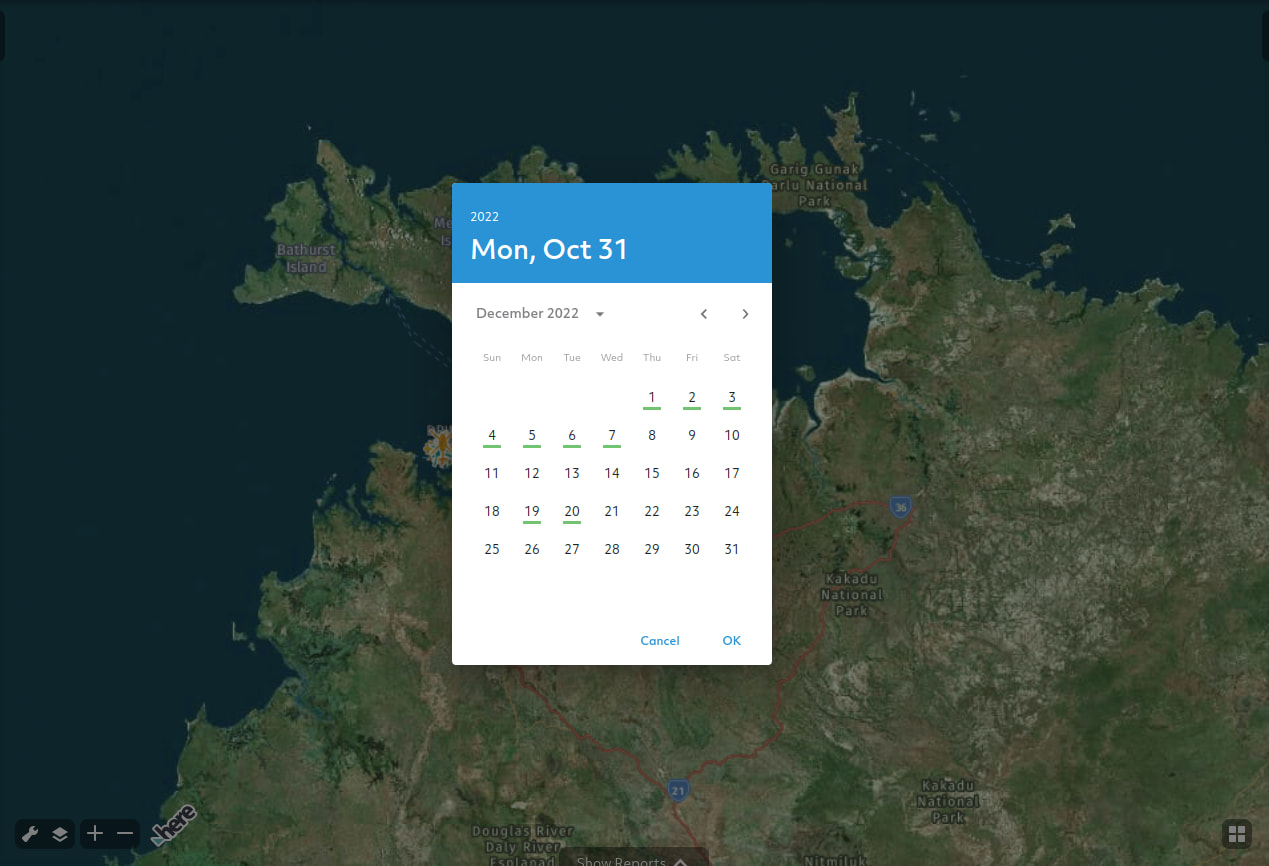Select route shield 21 near Douglas River
This screenshot has height=866, width=1269.
coord(678,790)
